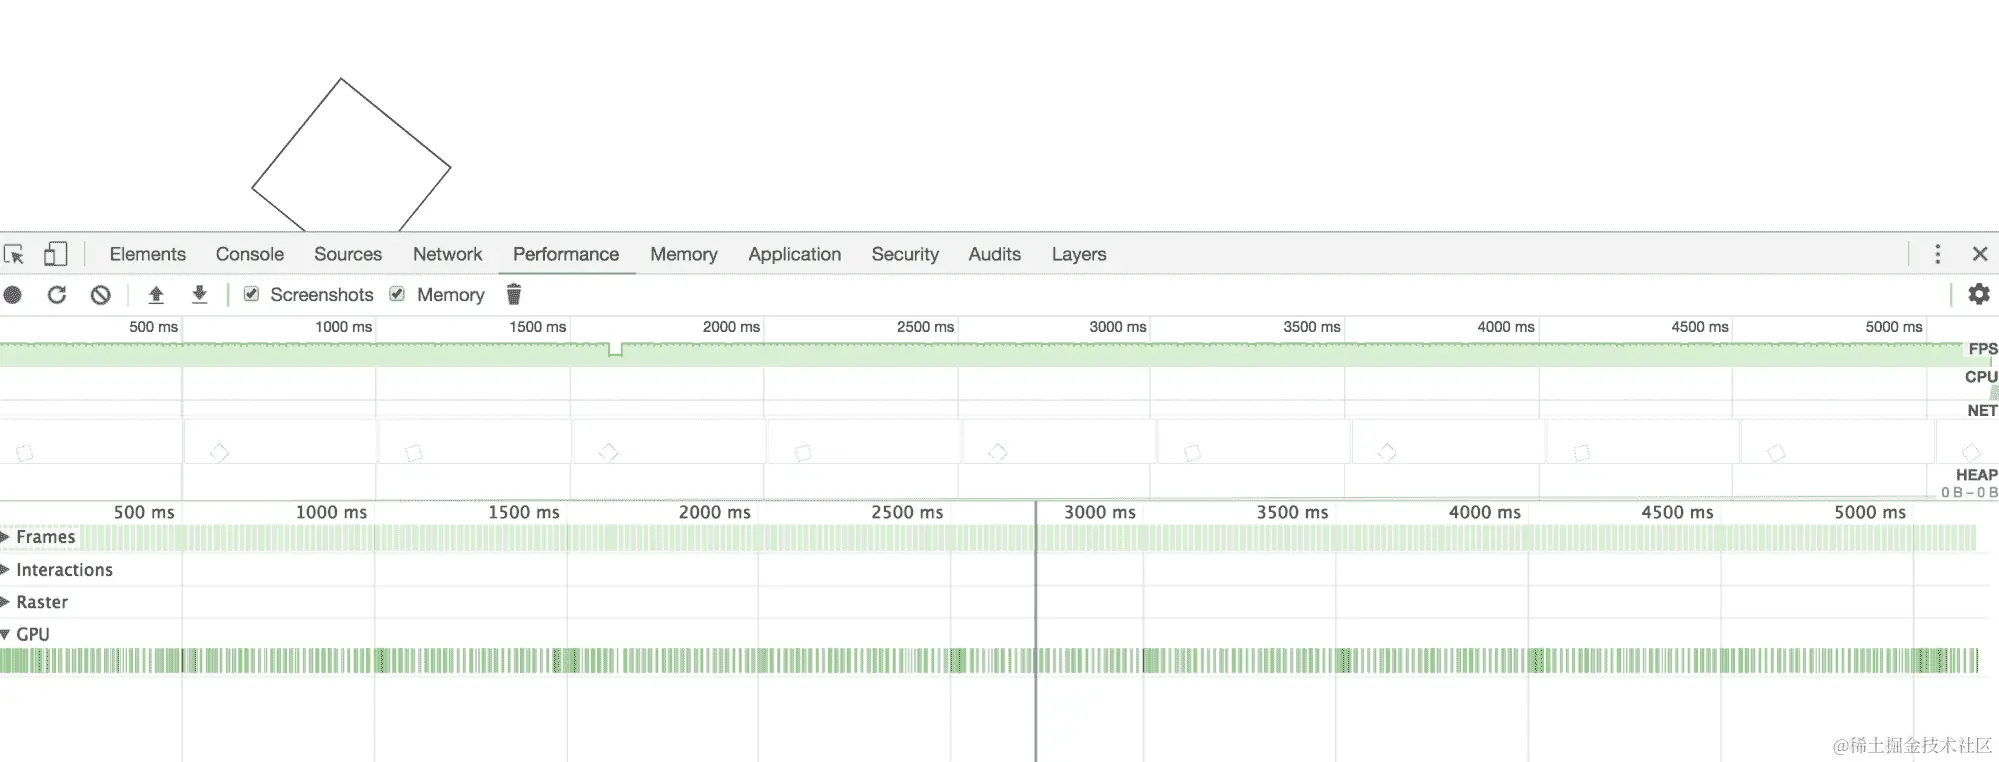Expand the Frames track
Screen dimensions: 1999x762
(x=5, y=537)
